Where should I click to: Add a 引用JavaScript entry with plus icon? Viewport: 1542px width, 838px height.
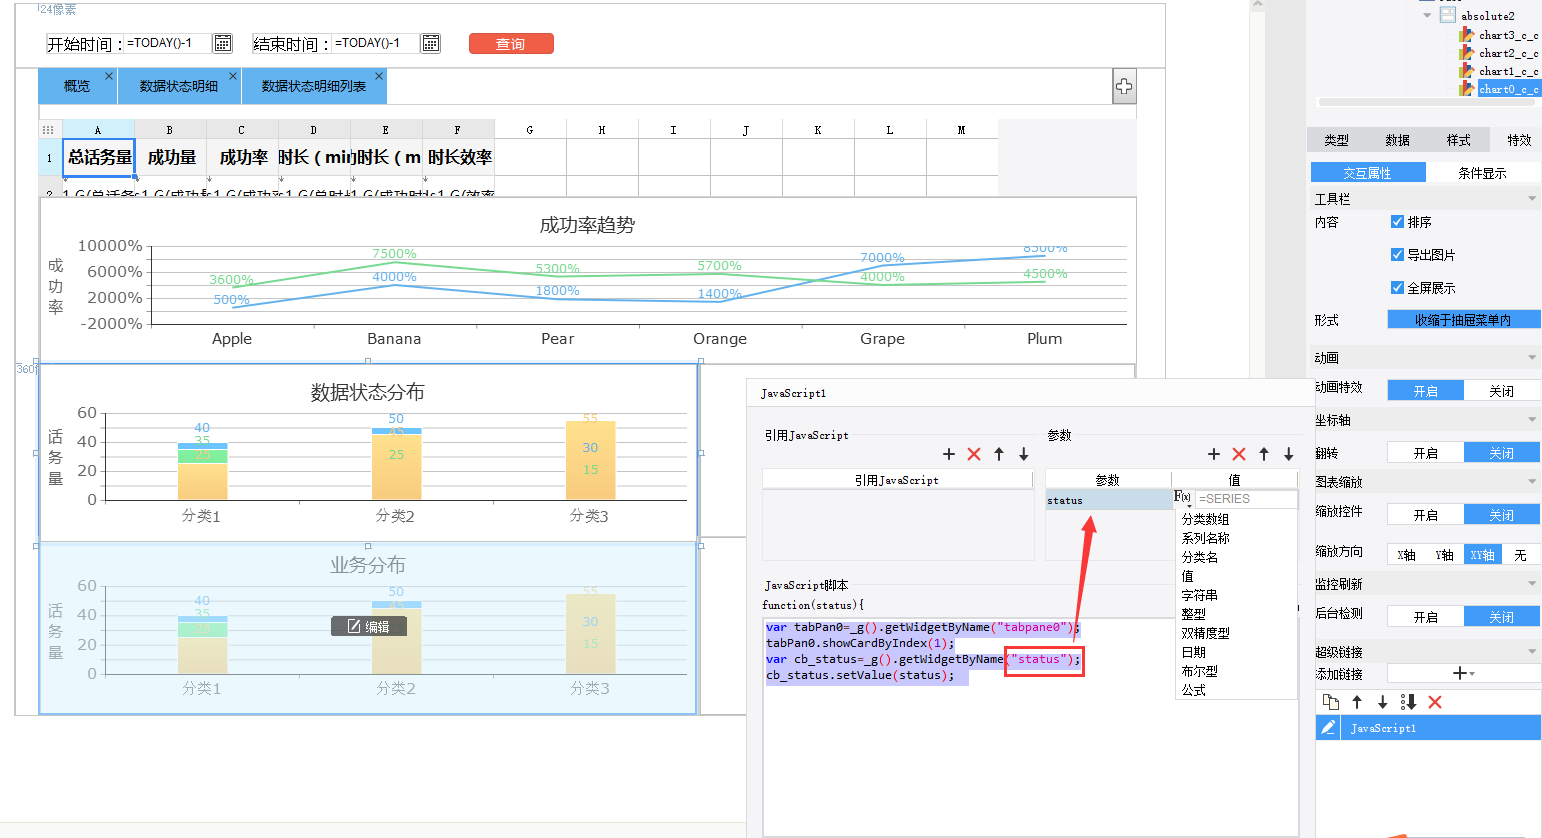click(x=949, y=454)
